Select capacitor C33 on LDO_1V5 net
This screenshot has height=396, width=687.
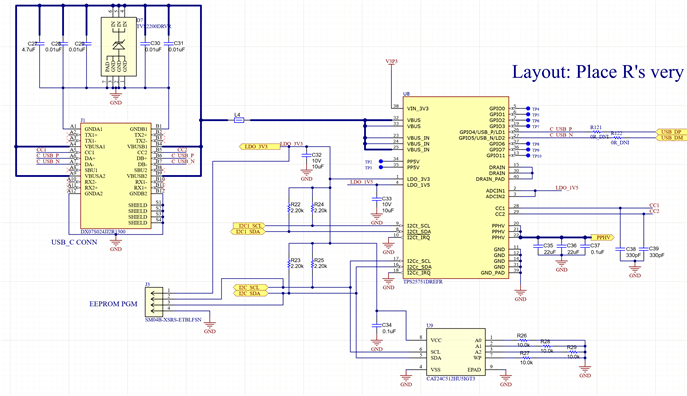click(x=376, y=199)
